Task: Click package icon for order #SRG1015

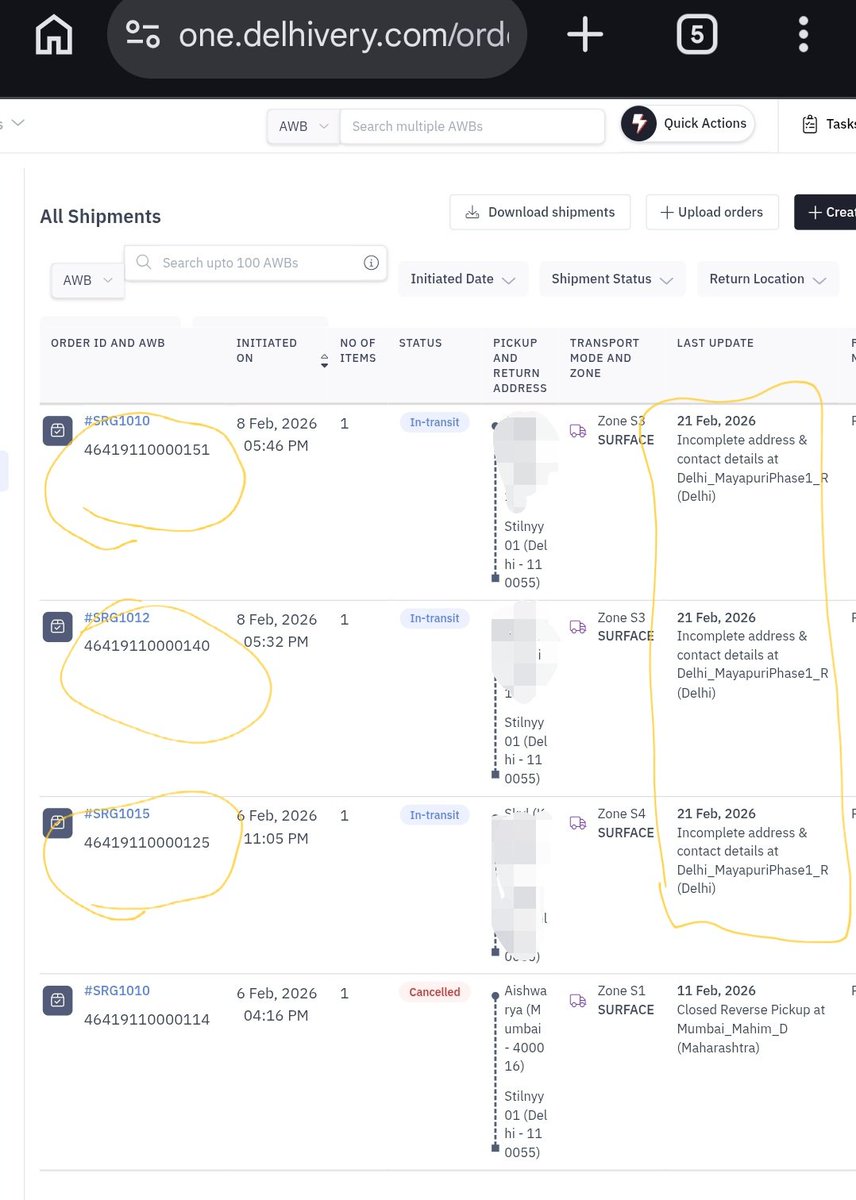Action: point(58,823)
